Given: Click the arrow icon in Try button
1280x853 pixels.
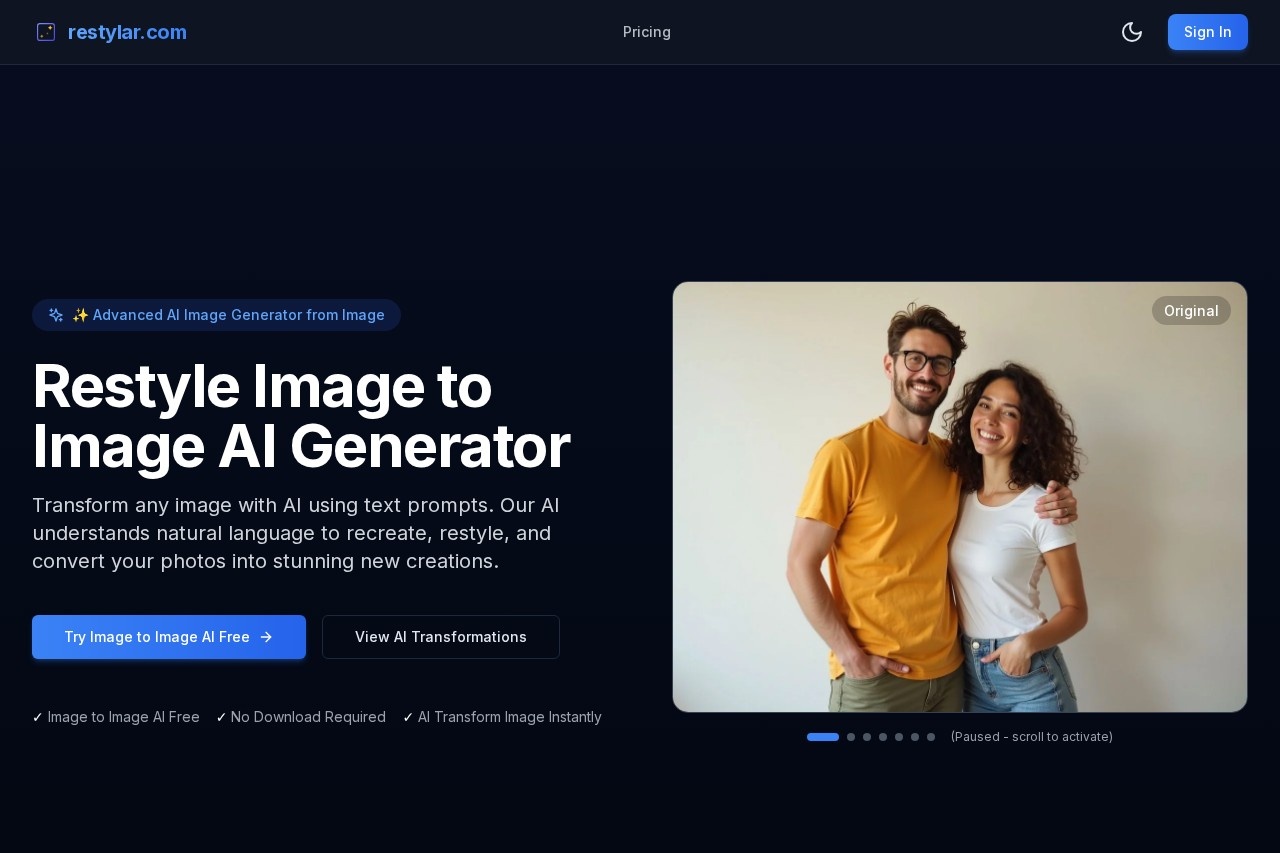Looking at the screenshot, I should (266, 637).
